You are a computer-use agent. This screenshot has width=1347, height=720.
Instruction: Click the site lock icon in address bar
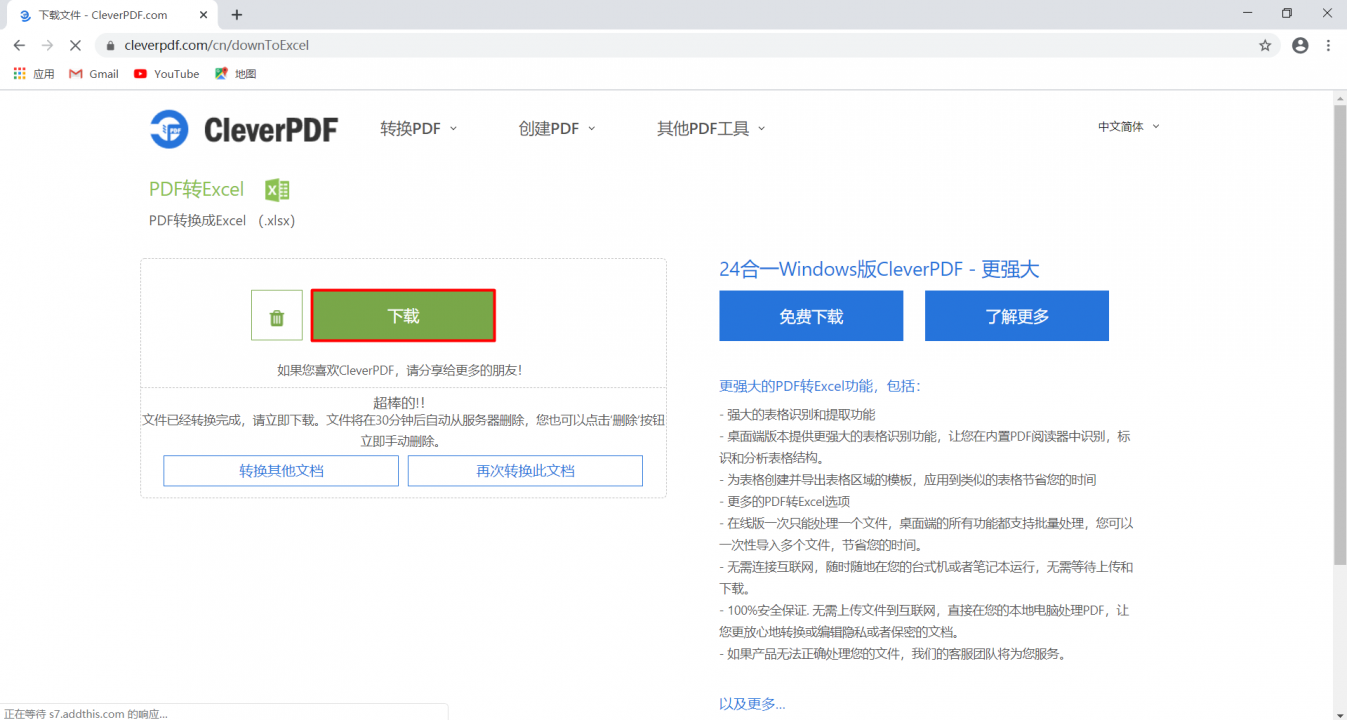click(x=110, y=45)
